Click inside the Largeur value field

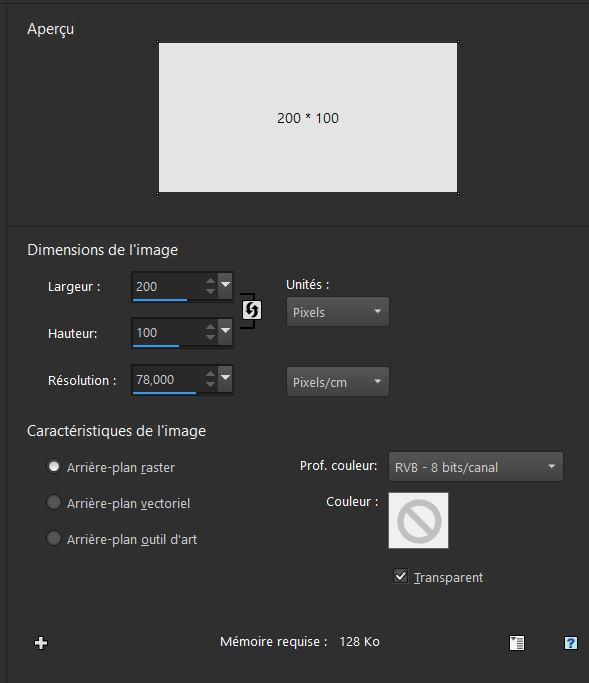pos(168,286)
